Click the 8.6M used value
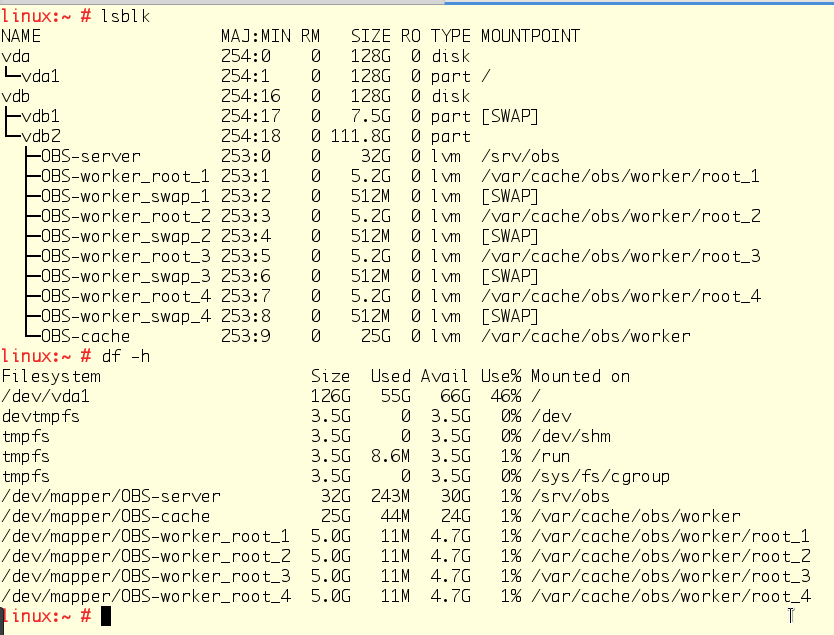 pos(390,456)
